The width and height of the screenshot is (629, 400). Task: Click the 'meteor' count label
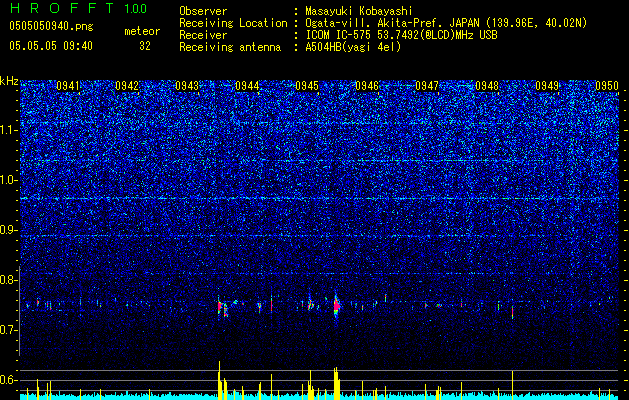142,31
